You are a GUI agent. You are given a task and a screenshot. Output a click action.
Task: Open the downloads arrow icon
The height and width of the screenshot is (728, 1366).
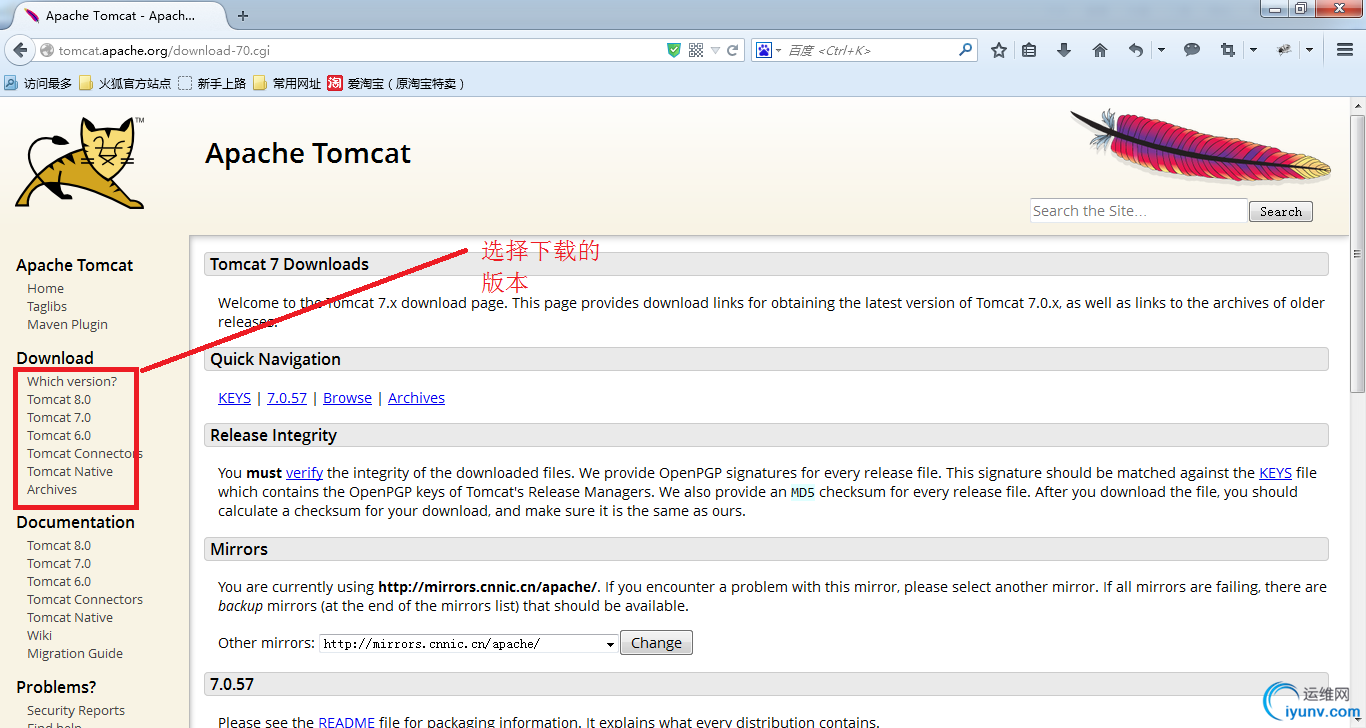tap(1064, 50)
